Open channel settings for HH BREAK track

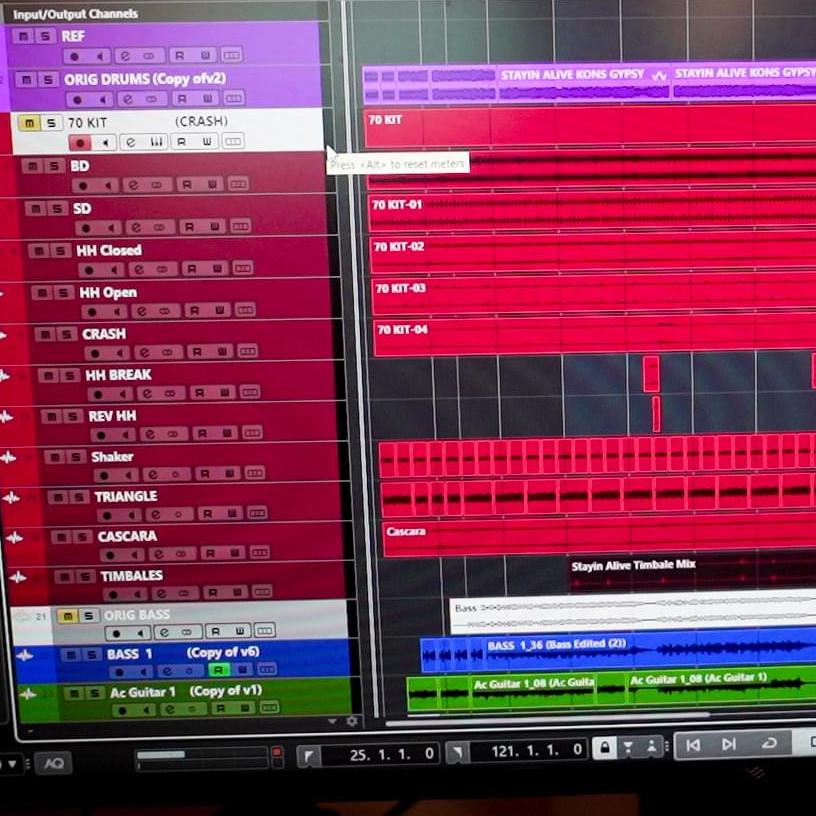147,393
